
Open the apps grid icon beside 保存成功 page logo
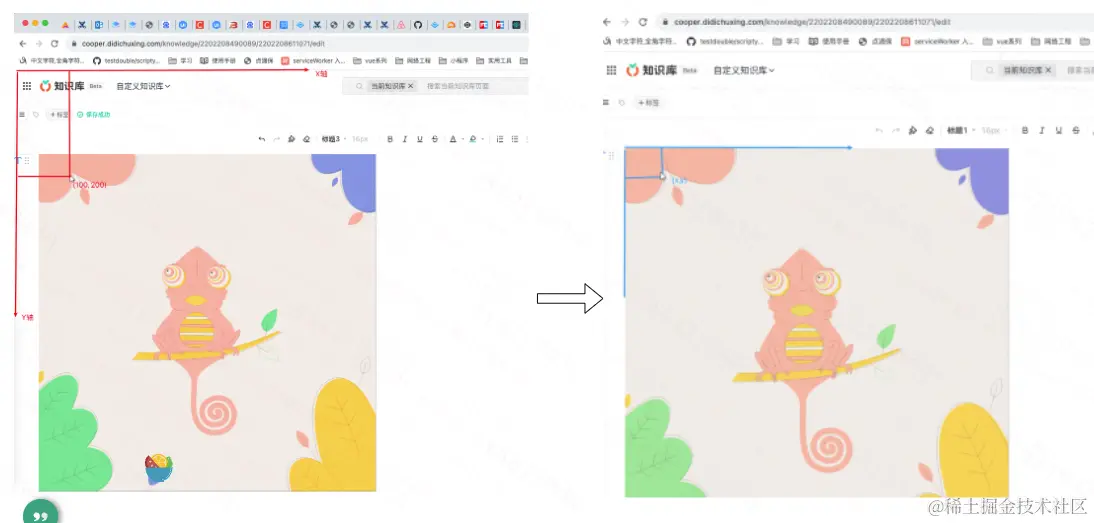coord(27,86)
